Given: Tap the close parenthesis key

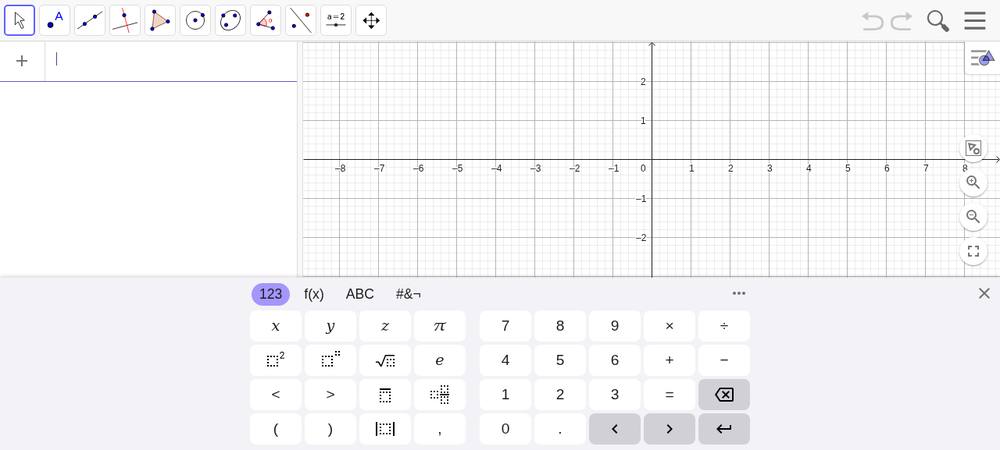Looking at the screenshot, I should pyautogui.click(x=330, y=429).
